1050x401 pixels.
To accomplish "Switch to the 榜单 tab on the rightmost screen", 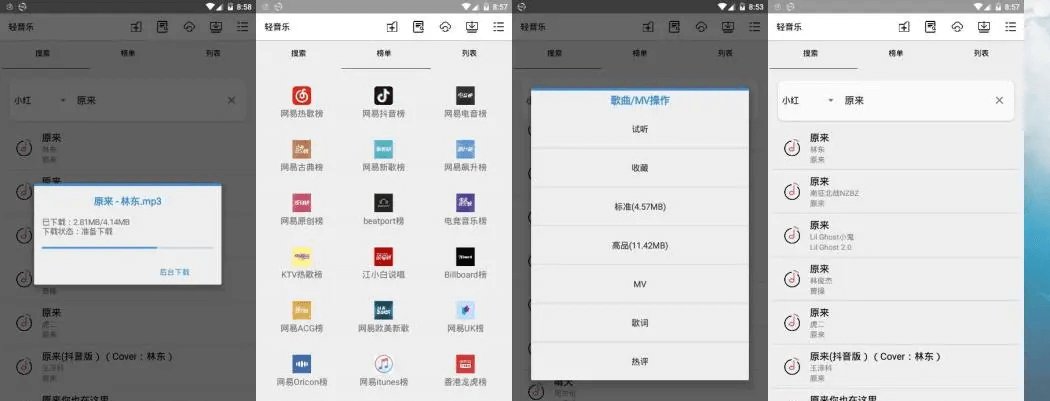I will [x=895, y=54].
